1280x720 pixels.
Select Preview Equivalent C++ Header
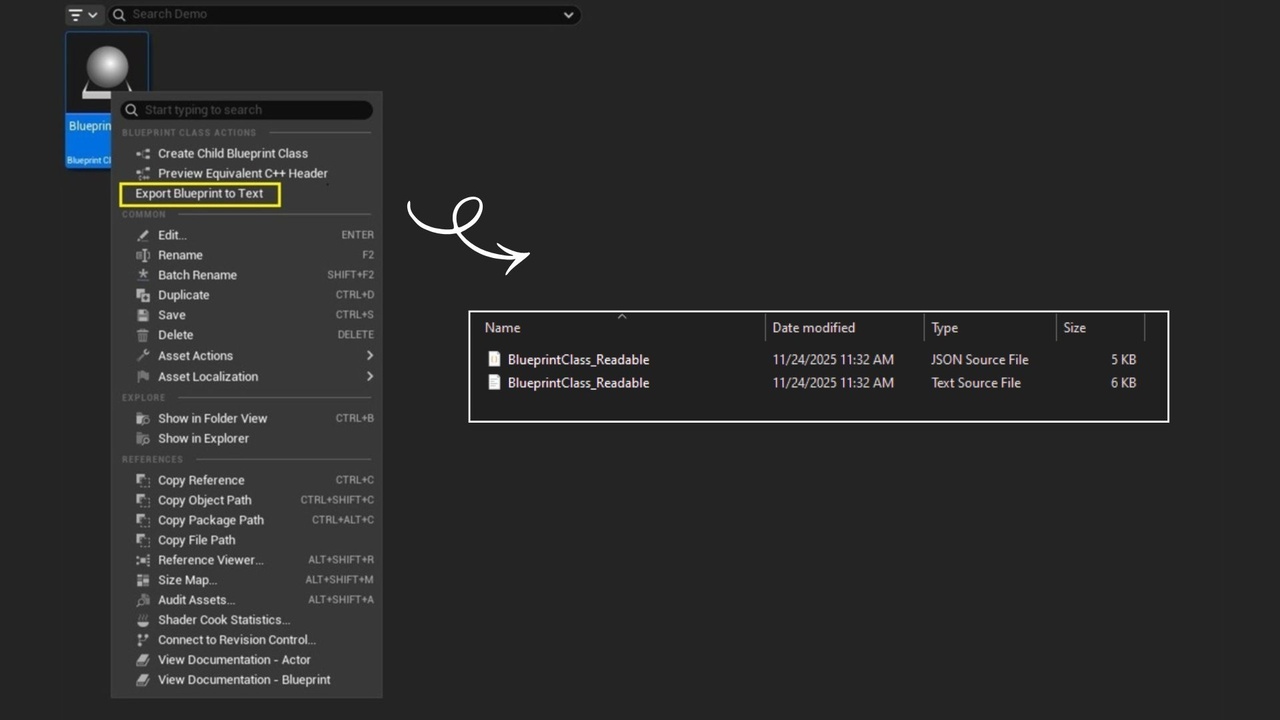click(x=242, y=173)
